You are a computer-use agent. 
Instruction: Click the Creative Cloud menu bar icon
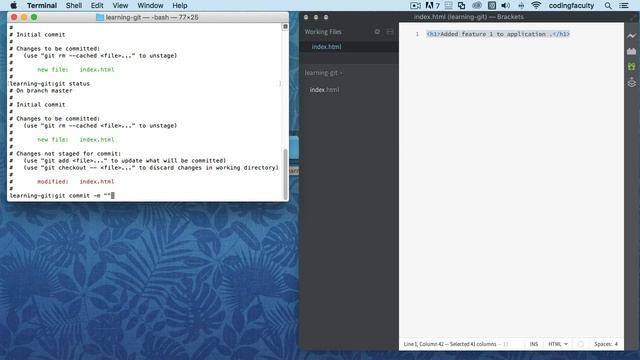pyautogui.click(x=477, y=5)
